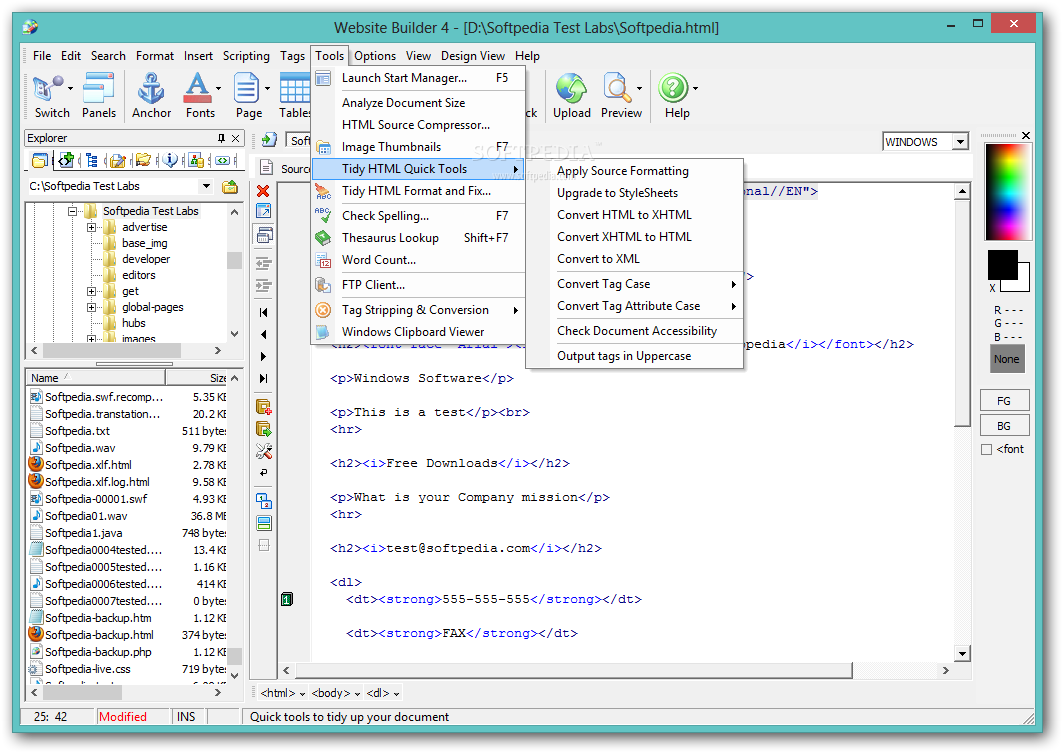Click the editor vertical scrollbar down arrow
The image size is (1063, 753).
tap(962, 653)
